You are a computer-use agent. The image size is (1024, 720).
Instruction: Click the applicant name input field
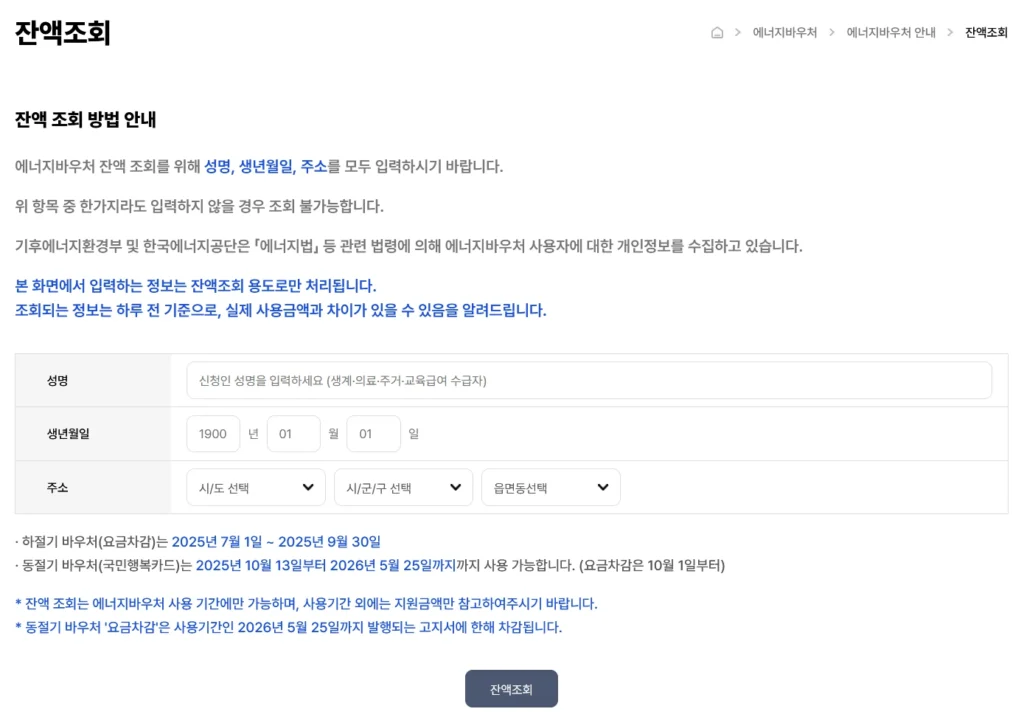tap(588, 379)
